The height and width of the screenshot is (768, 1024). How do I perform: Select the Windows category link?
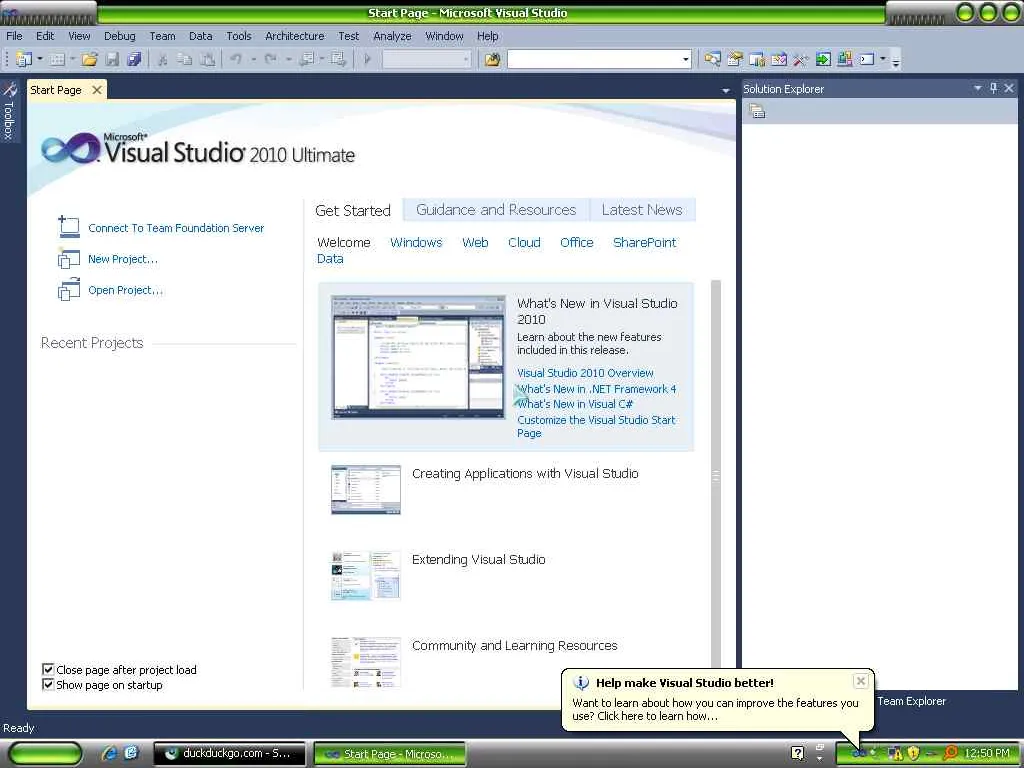[x=416, y=242]
